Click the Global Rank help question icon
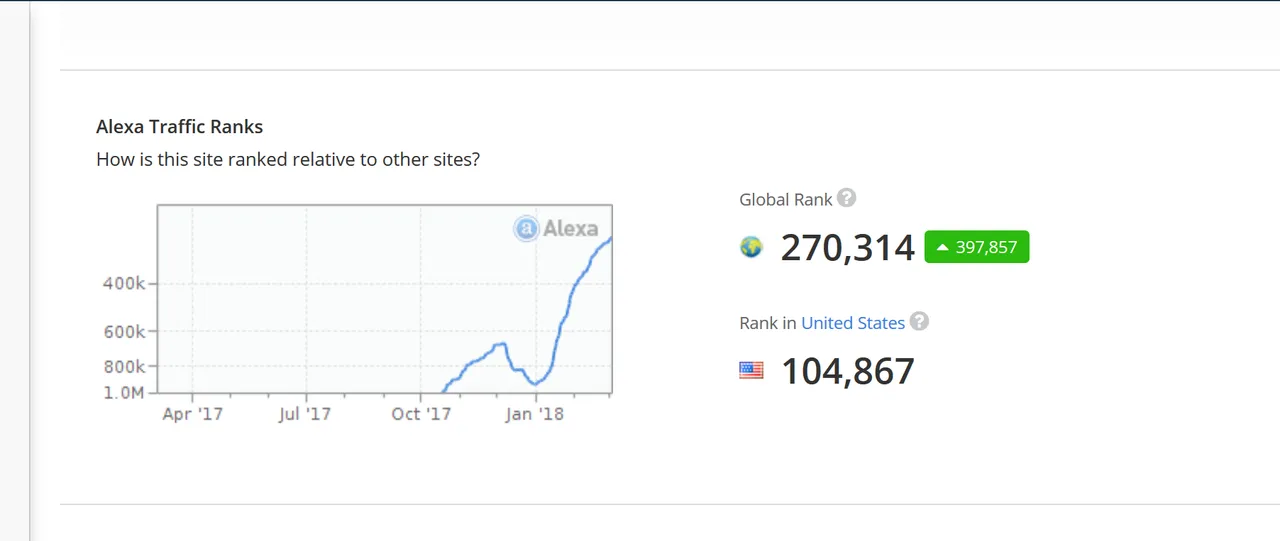 pyautogui.click(x=846, y=198)
